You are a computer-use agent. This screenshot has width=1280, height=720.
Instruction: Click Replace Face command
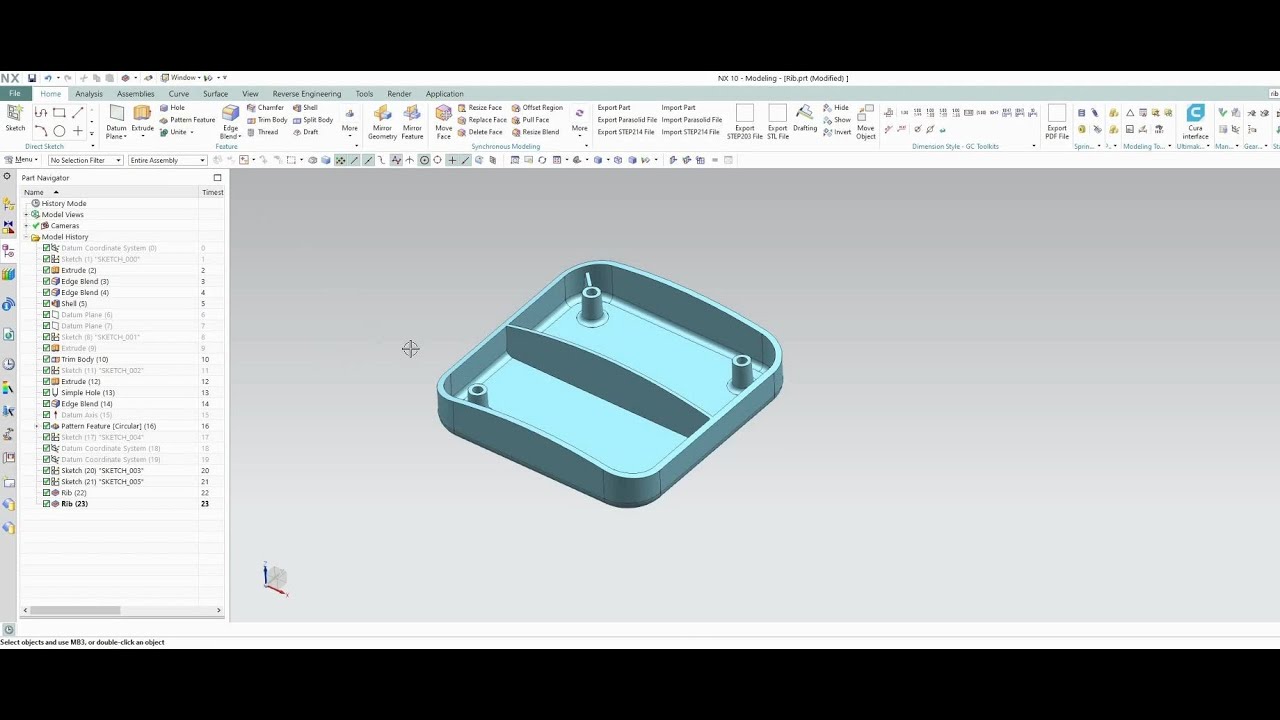(482, 120)
